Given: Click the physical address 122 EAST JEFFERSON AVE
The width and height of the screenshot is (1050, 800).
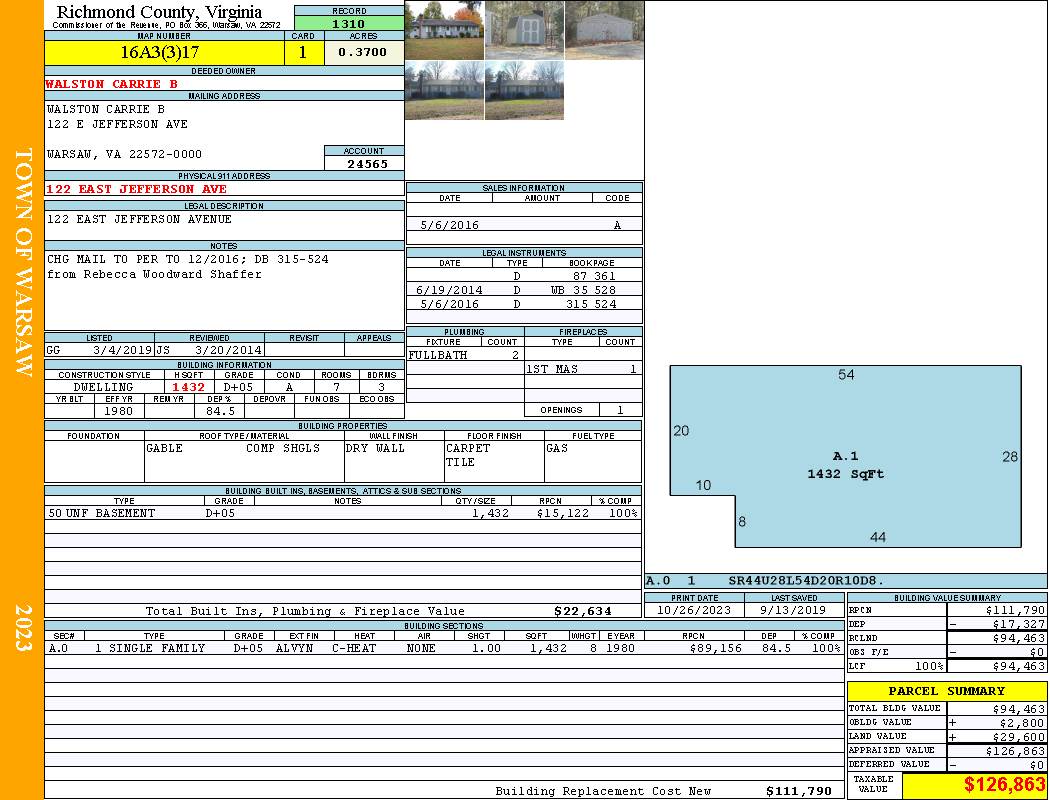Looking at the screenshot, I should (x=137, y=189).
